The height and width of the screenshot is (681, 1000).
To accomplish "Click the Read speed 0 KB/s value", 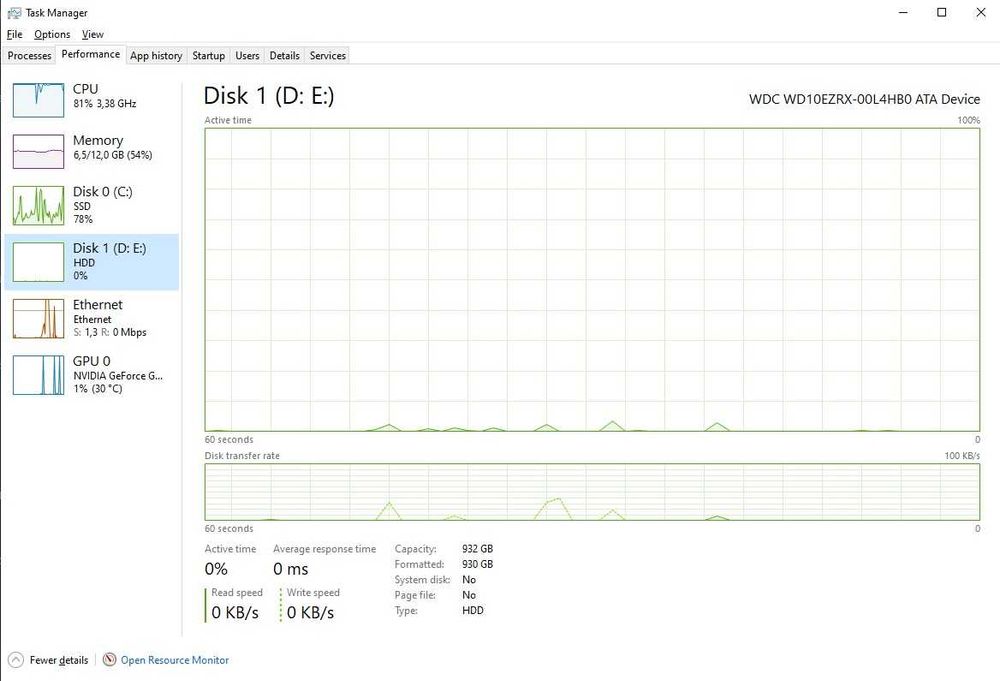I will point(235,612).
